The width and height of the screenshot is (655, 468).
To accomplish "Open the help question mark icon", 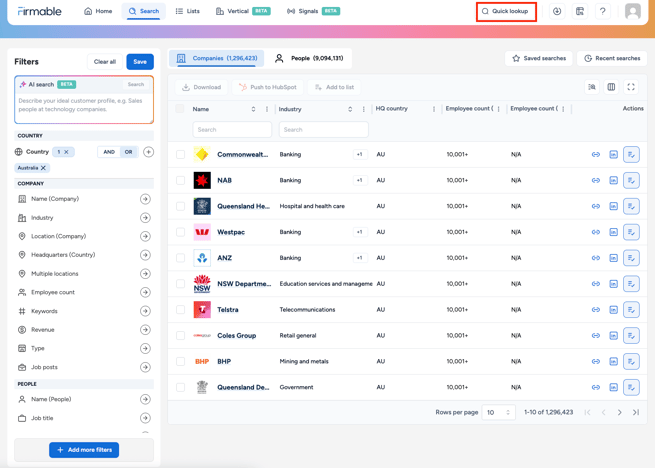I will pyautogui.click(x=602, y=11).
